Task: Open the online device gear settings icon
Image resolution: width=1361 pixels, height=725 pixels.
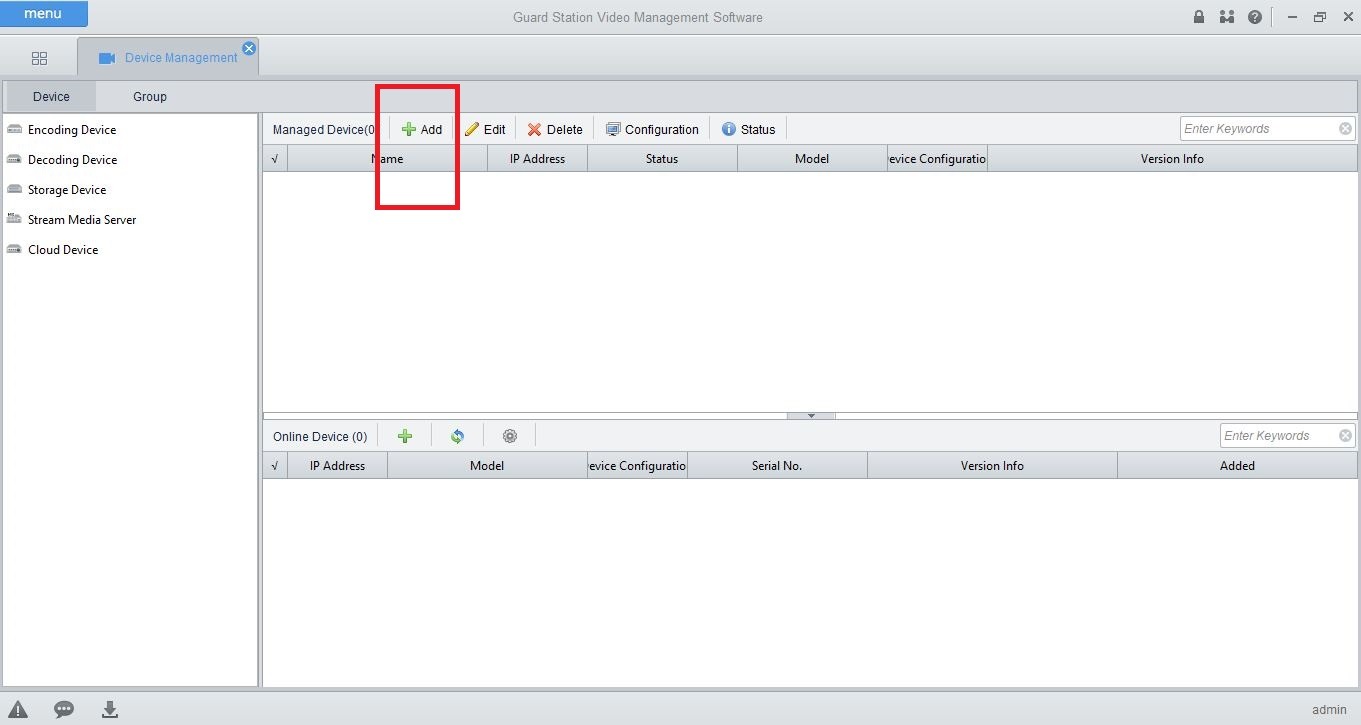Action: [510, 436]
